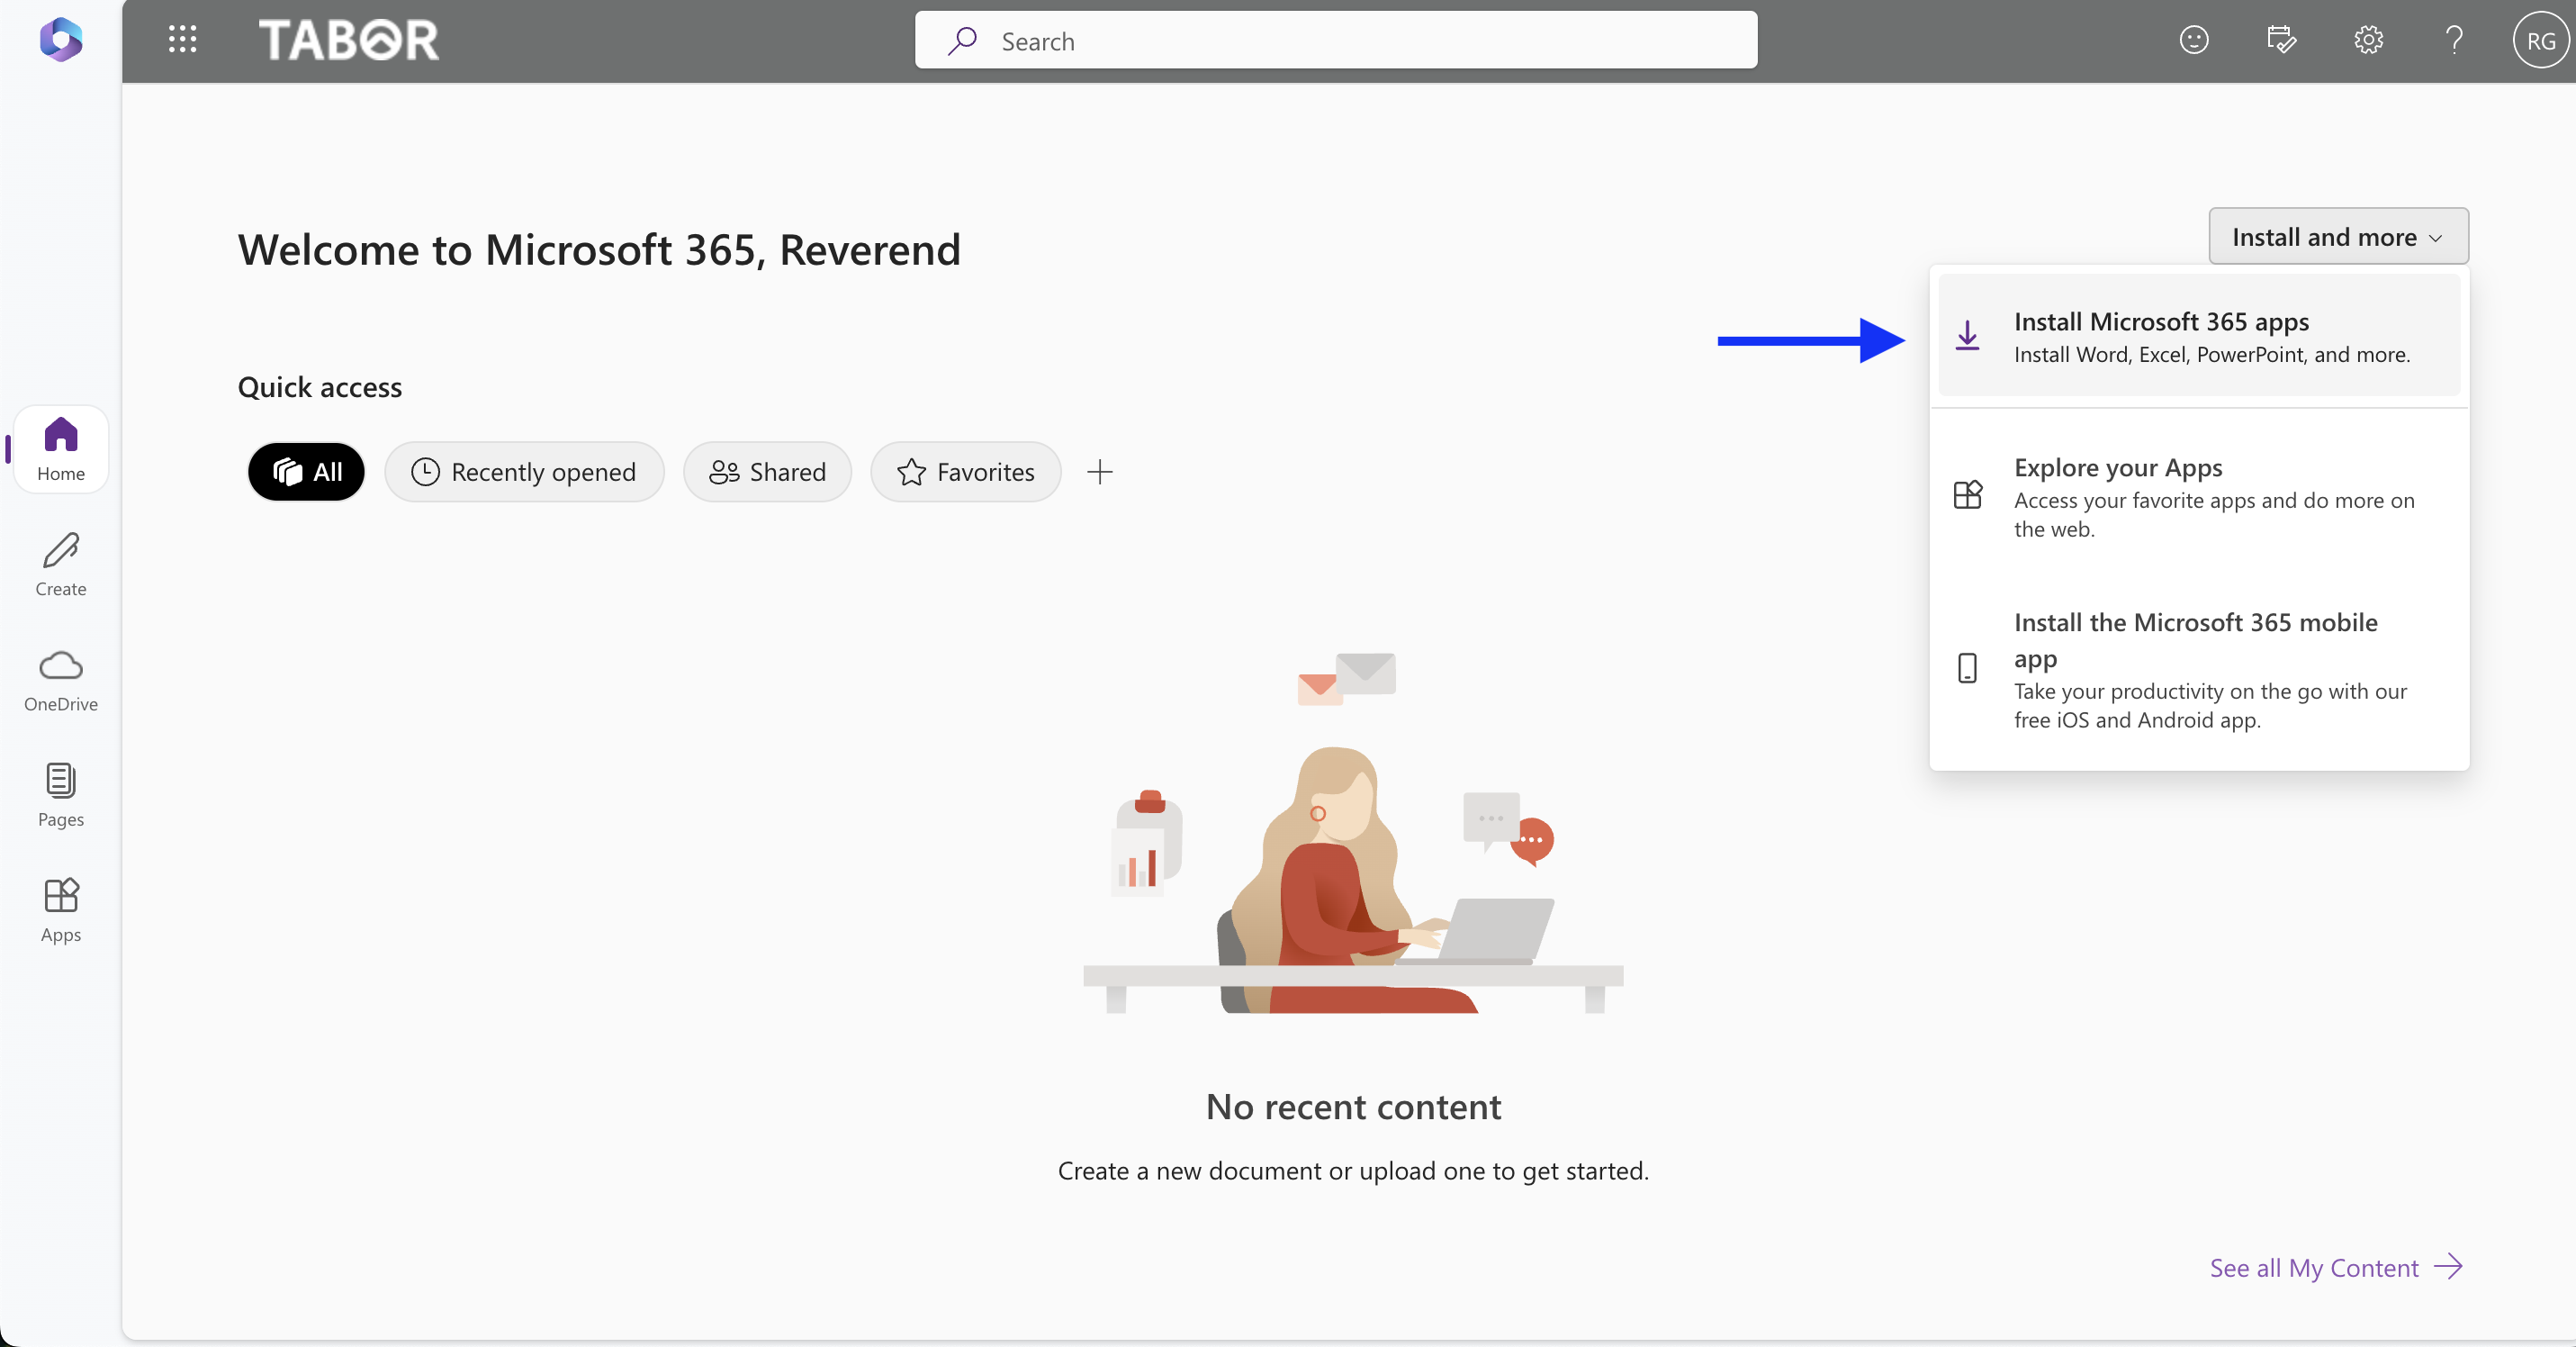Send feedback via the smiley icon
This screenshot has width=2576, height=1347.
[x=2194, y=40]
